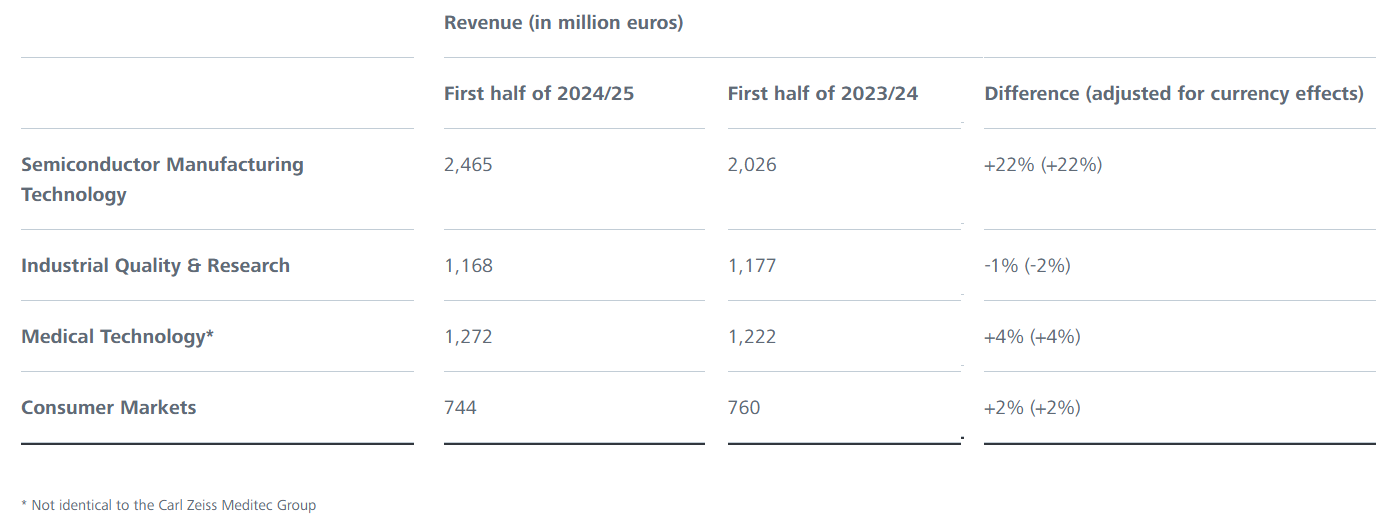Select the +4% (+4%) difference cell
The height and width of the screenshot is (524, 1376).
1032,337
